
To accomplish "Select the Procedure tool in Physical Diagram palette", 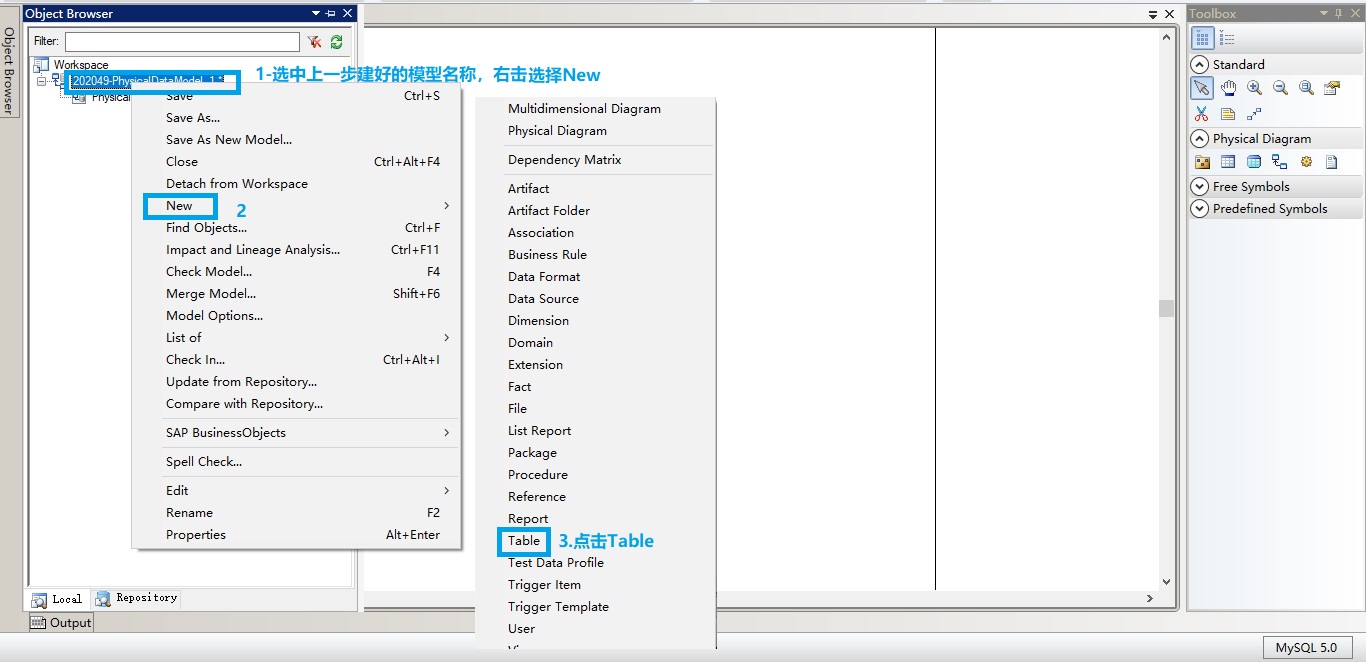I will 1306,162.
